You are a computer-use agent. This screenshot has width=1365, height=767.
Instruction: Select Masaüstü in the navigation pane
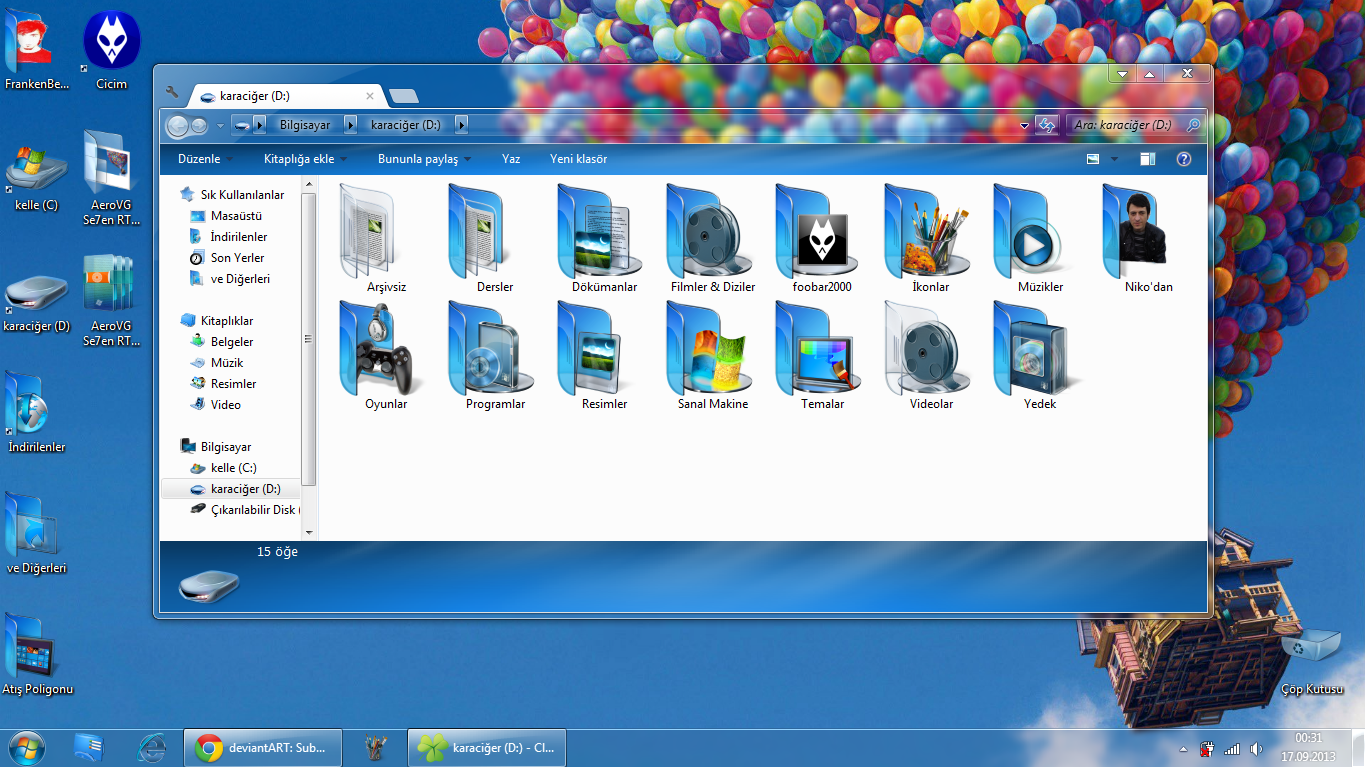click(236, 216)
